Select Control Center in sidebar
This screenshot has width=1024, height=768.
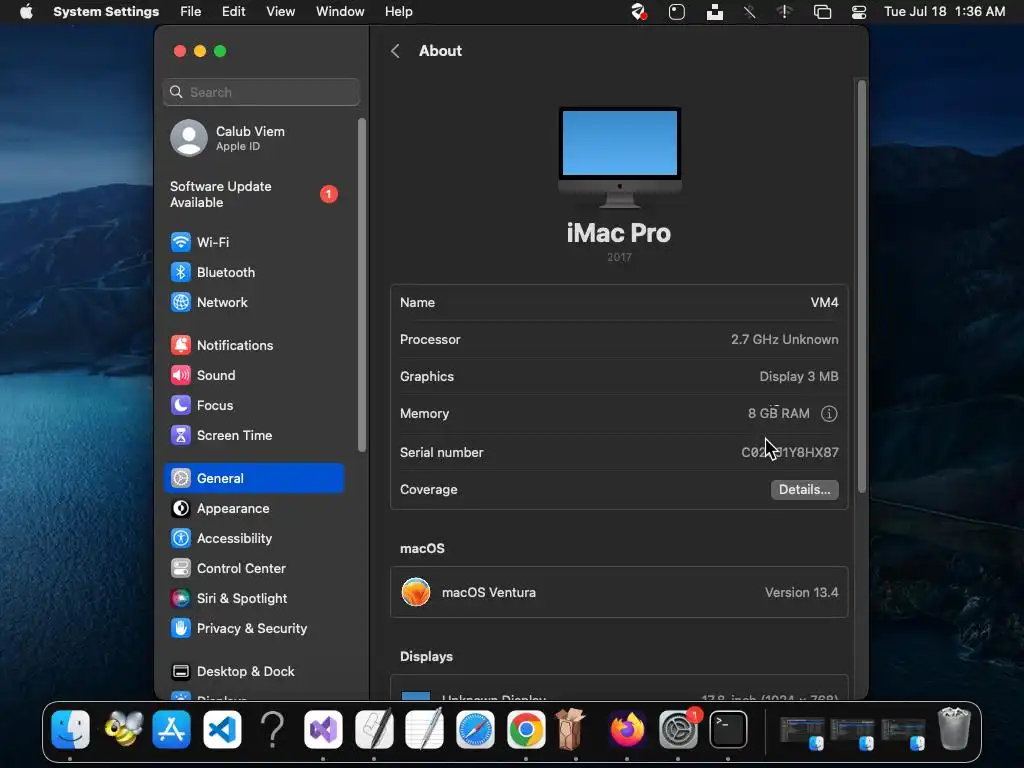(253, 569)
